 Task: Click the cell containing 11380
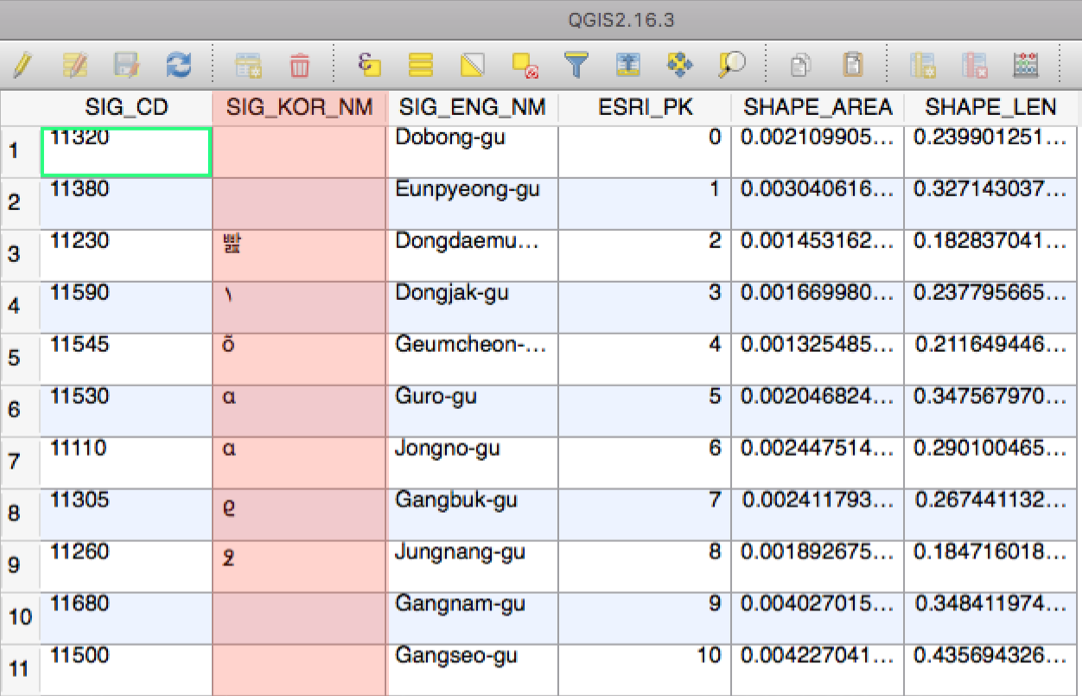[126, 203]
